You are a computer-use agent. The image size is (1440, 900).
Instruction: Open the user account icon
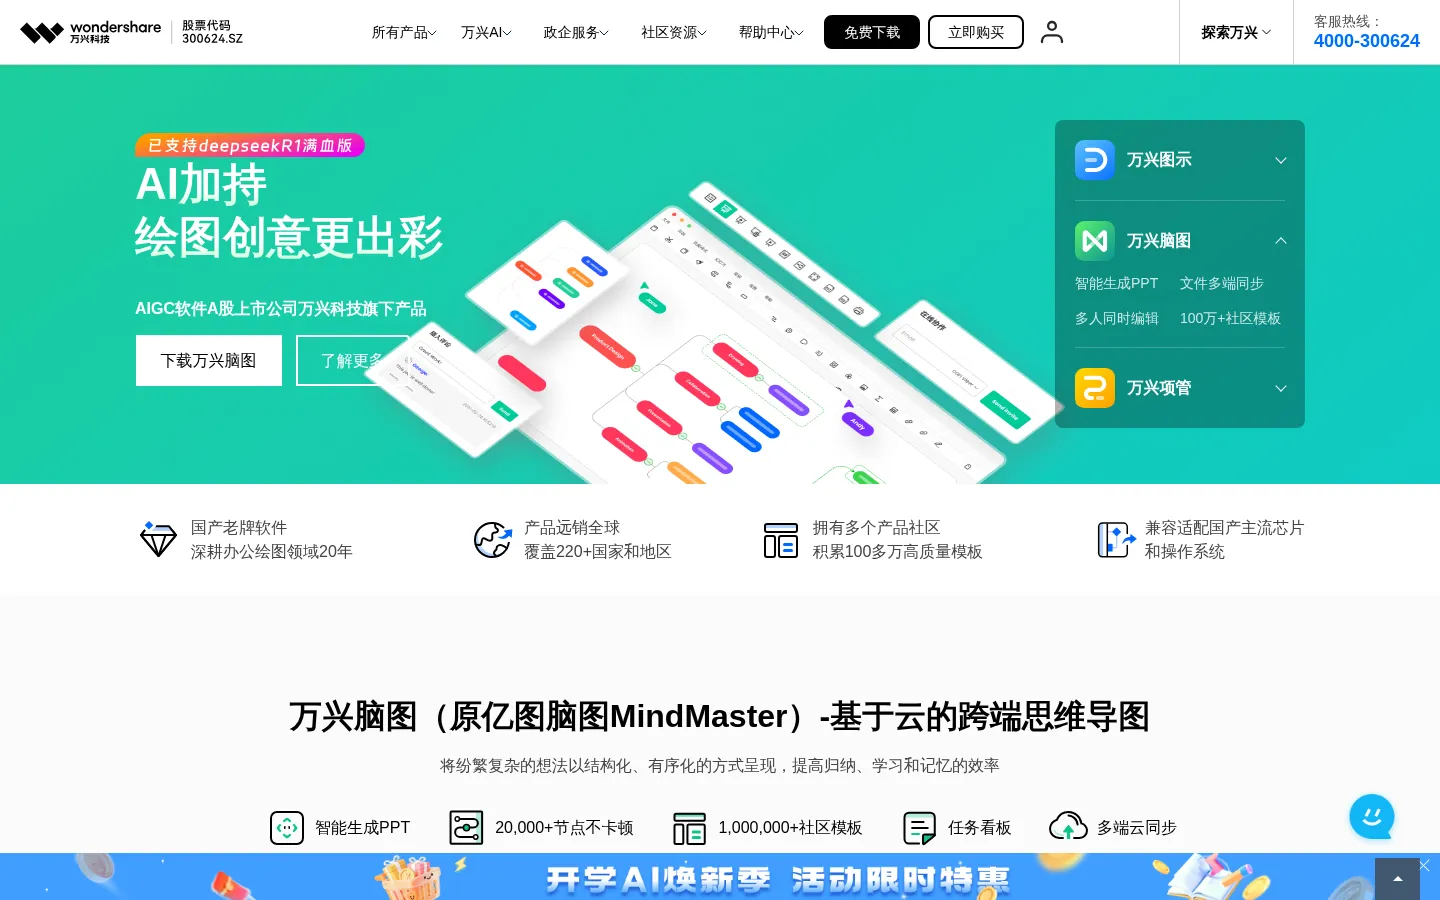[x=1051, y=32]
